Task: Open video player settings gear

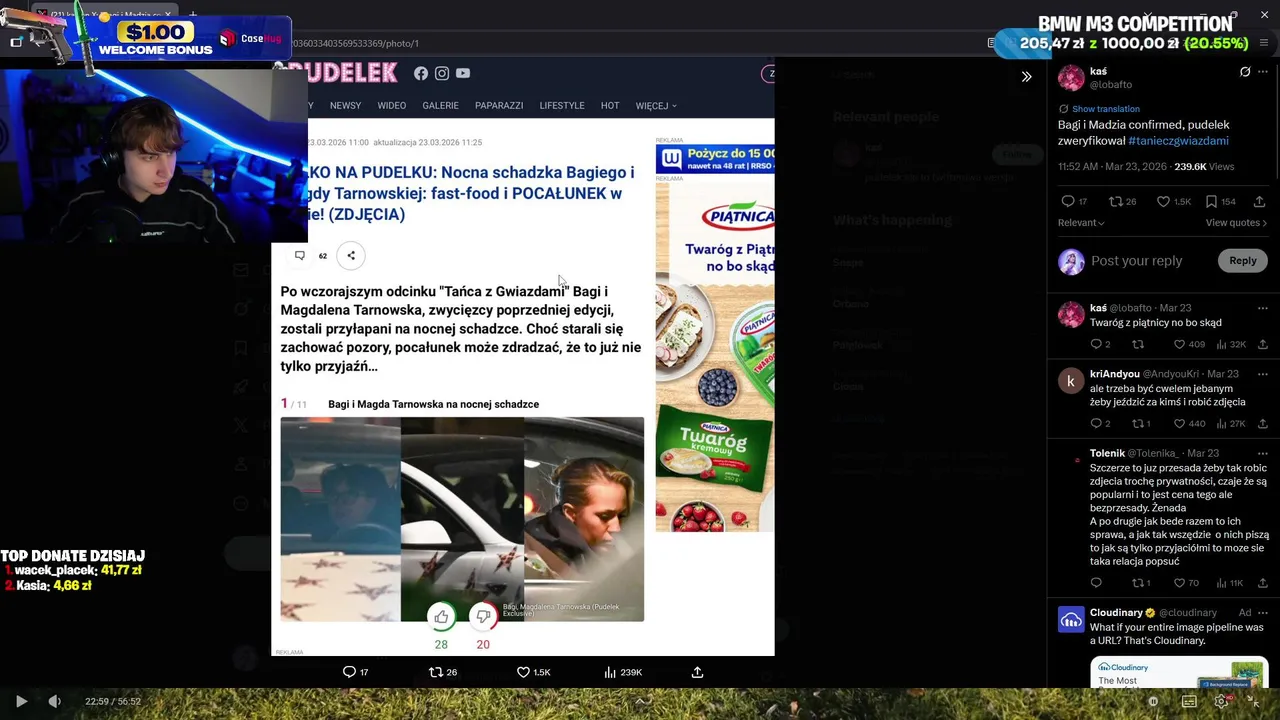Action: [1221, 701]
